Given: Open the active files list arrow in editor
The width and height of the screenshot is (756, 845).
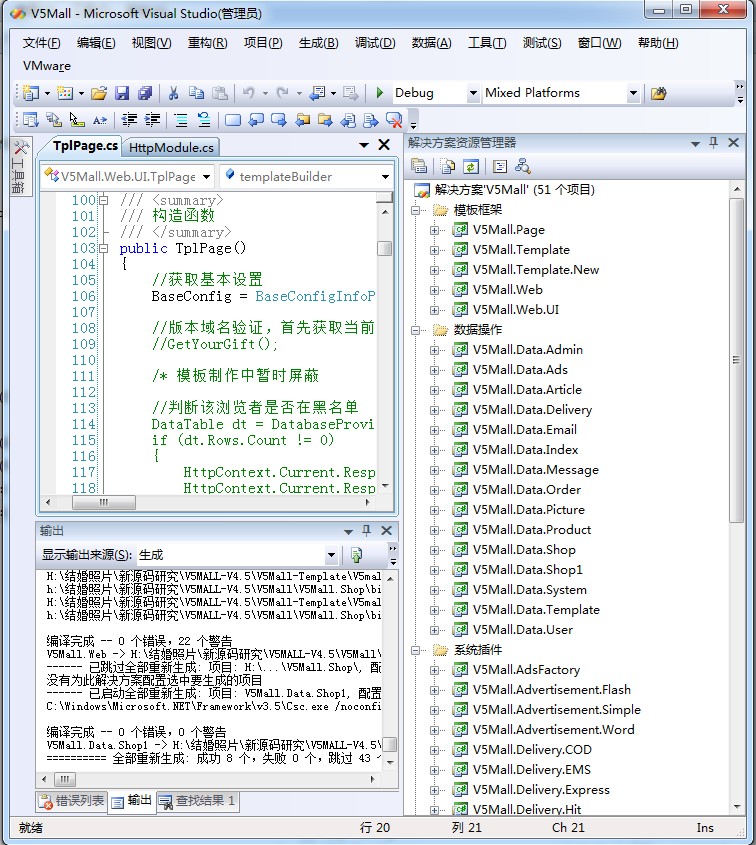Looking at the screenshot, I should tap(364, 145).
